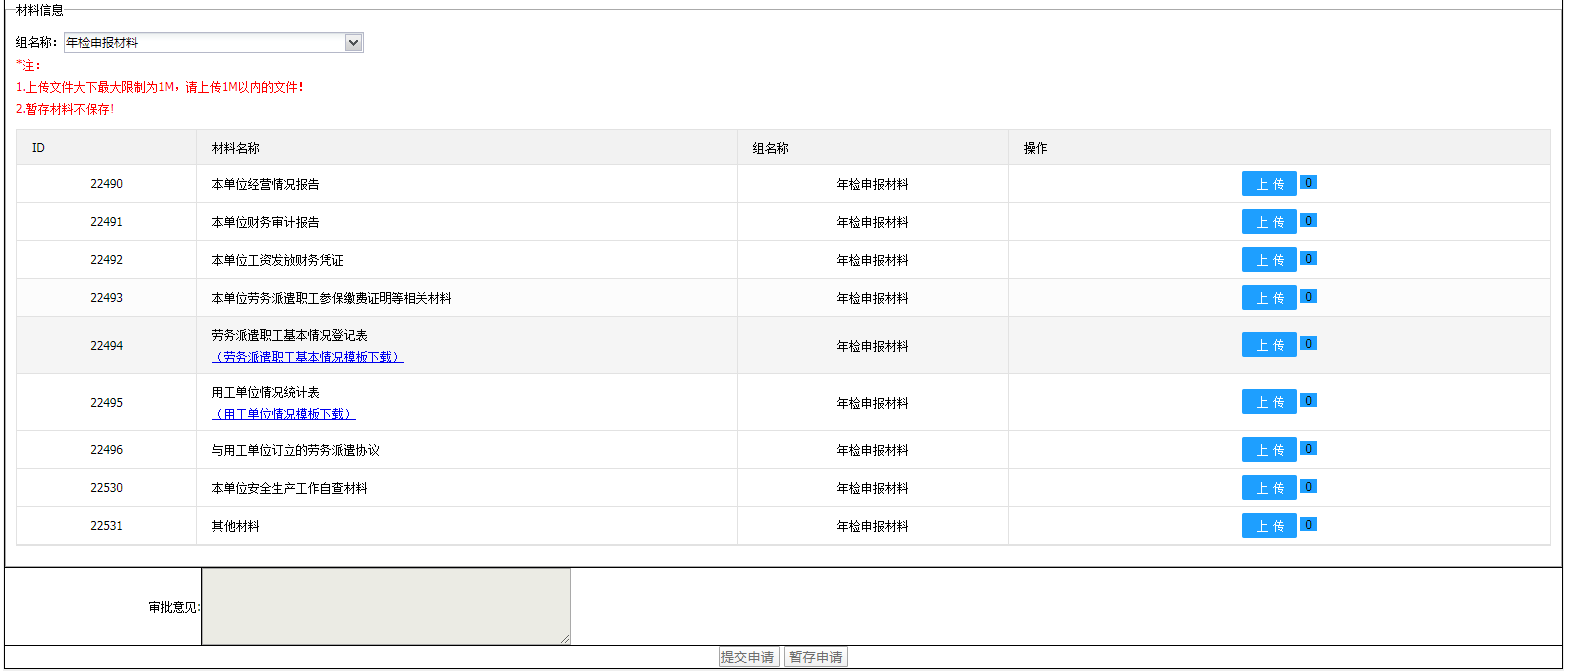This screenshot has height=671, width=1573.
Task: Download 劳务派遣职工基本情况模板 link
Action: point(307,357)
